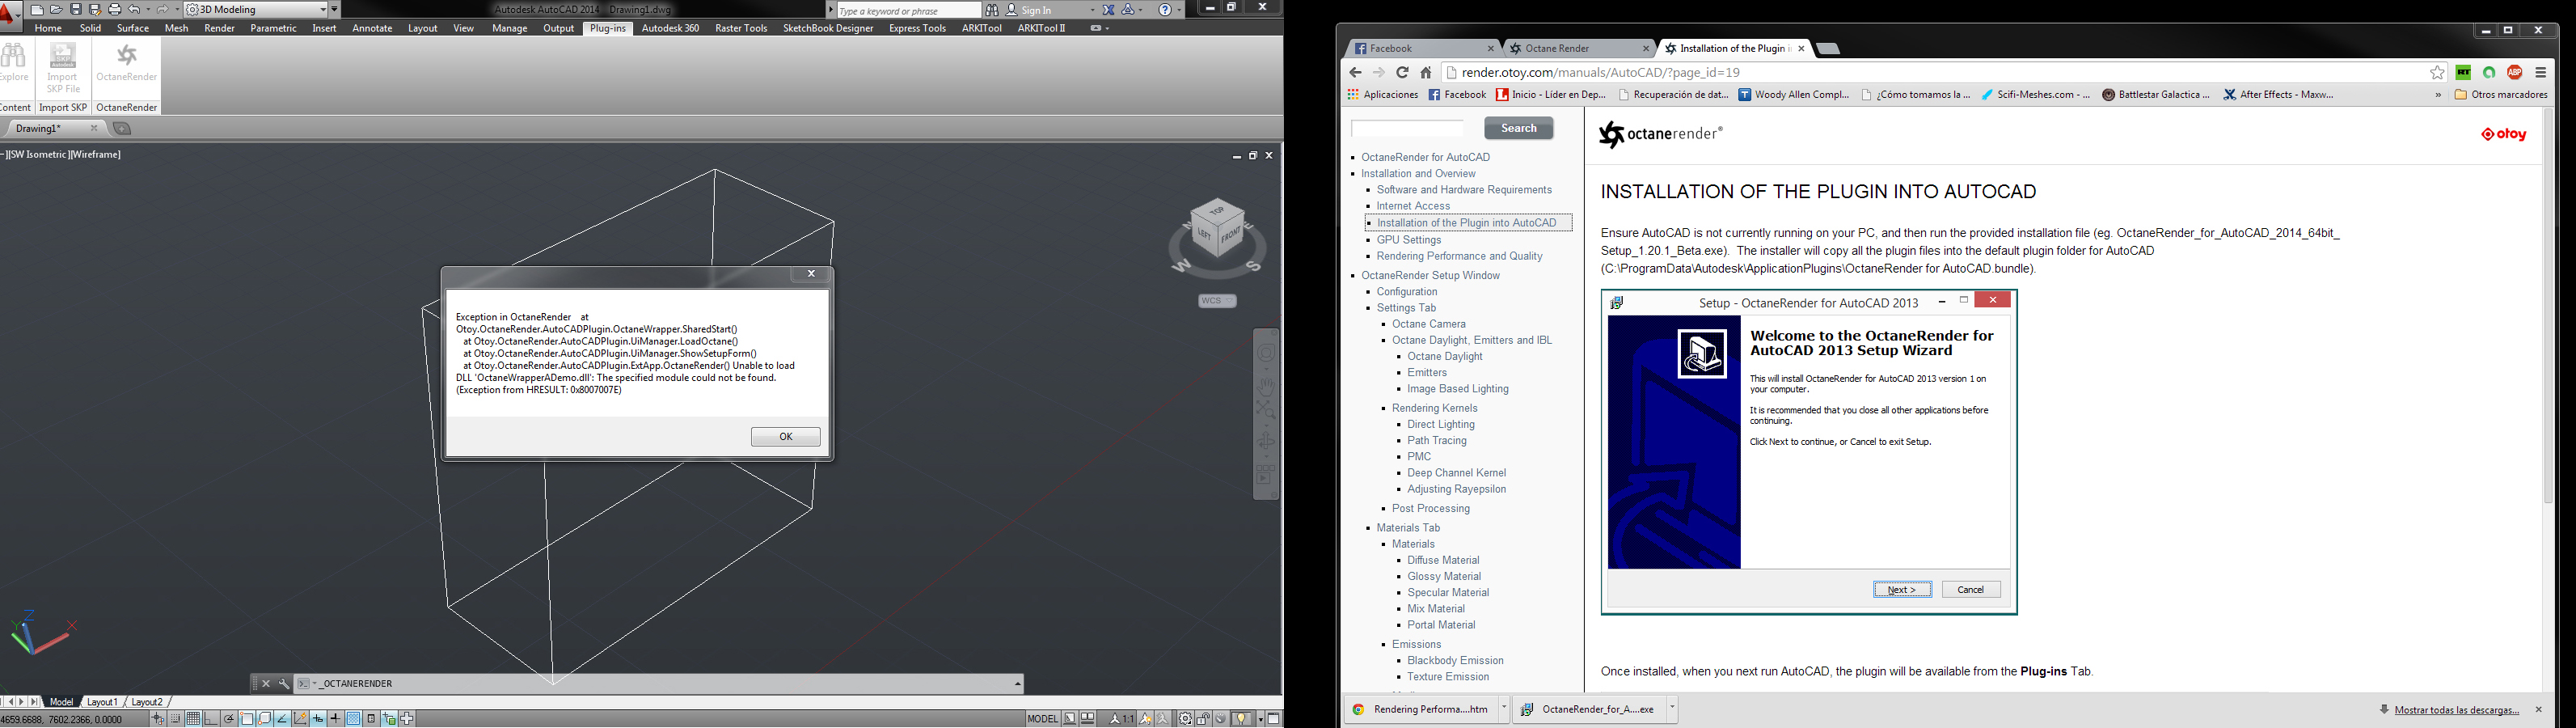Viewport: 2576px width, 728px height.
Task: Click the command line customize wrench icon
Action: click(284, 684)
